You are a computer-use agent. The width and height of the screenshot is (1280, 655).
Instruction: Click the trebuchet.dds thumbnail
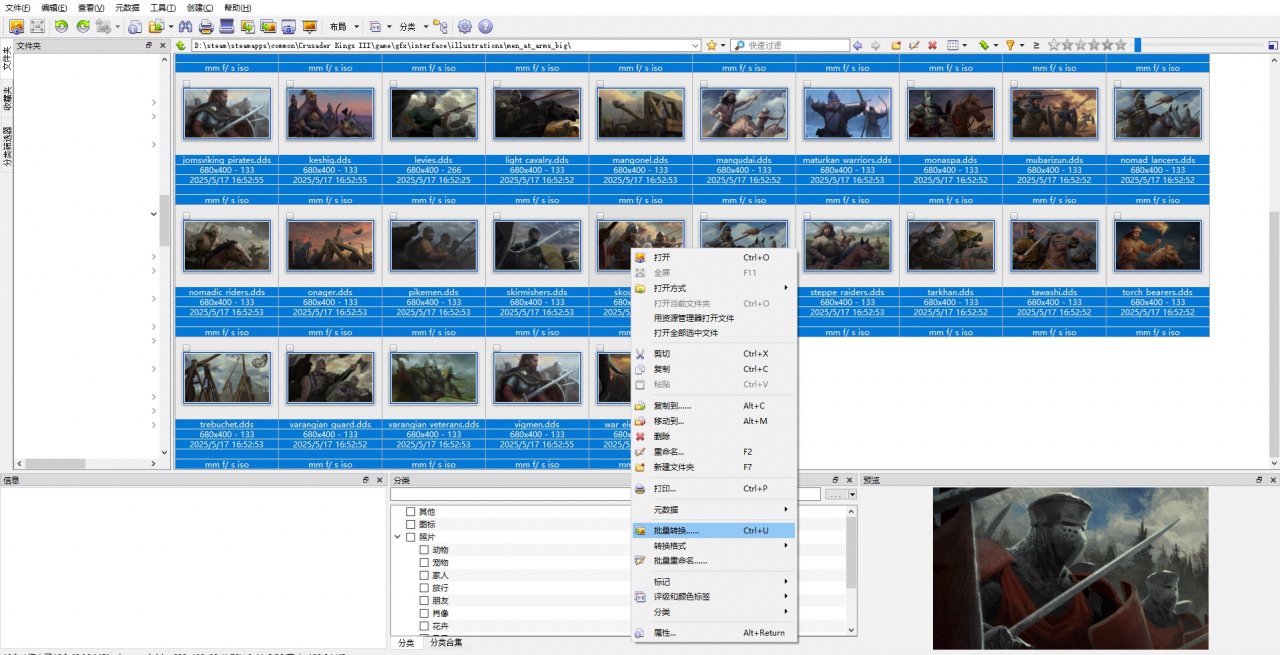point(227,378)
